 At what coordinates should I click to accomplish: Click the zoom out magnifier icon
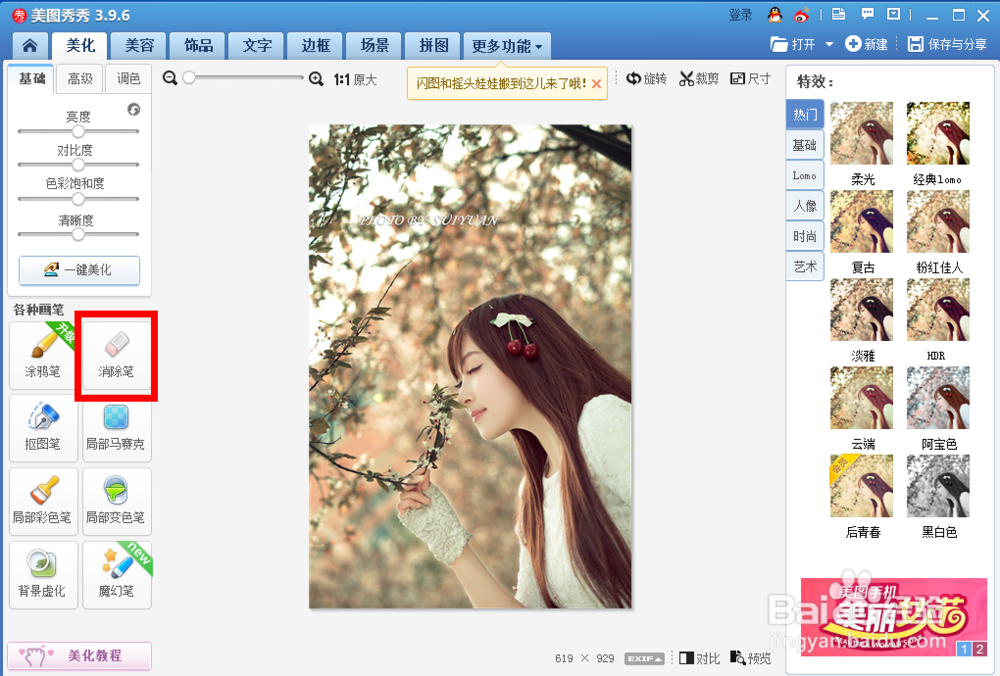tap(170, 78)
